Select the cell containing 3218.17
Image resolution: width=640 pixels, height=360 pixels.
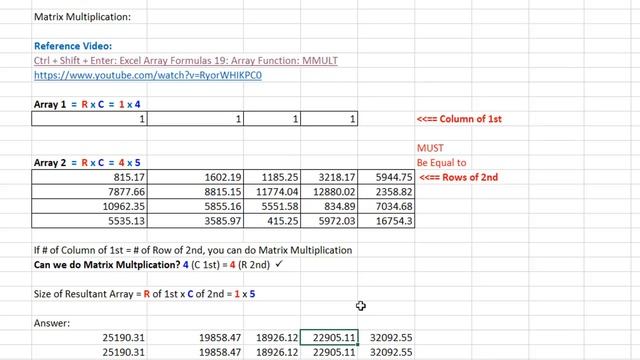pos(329,177)
